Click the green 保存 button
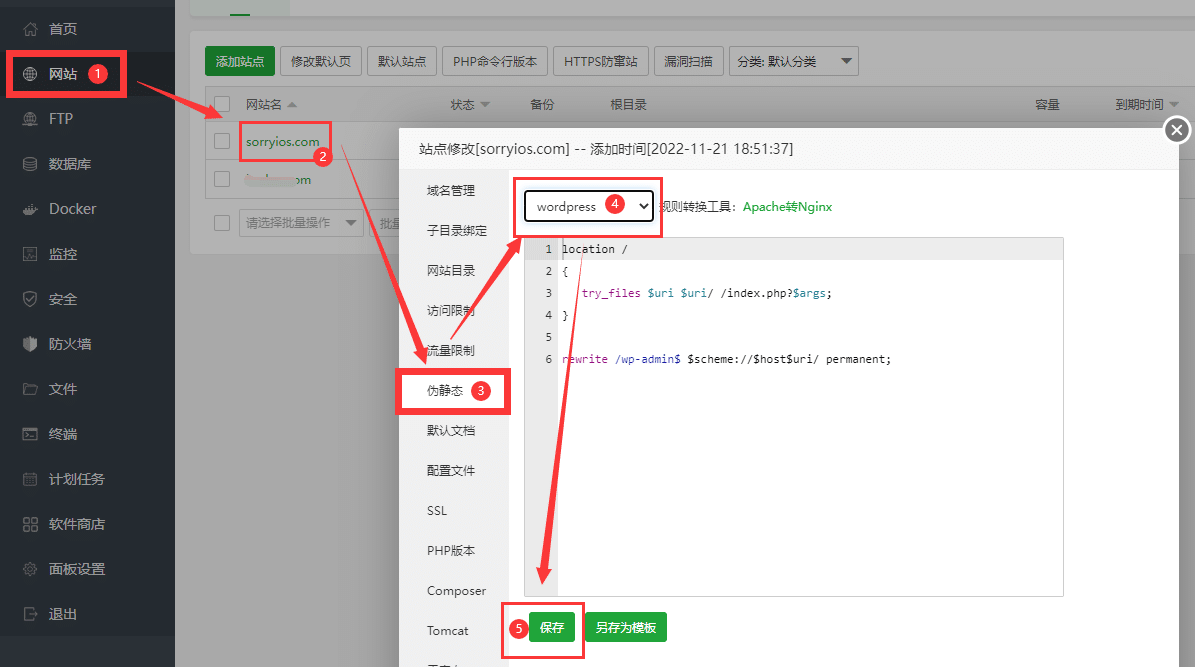The image size is (1195, 667). point(552,628)
